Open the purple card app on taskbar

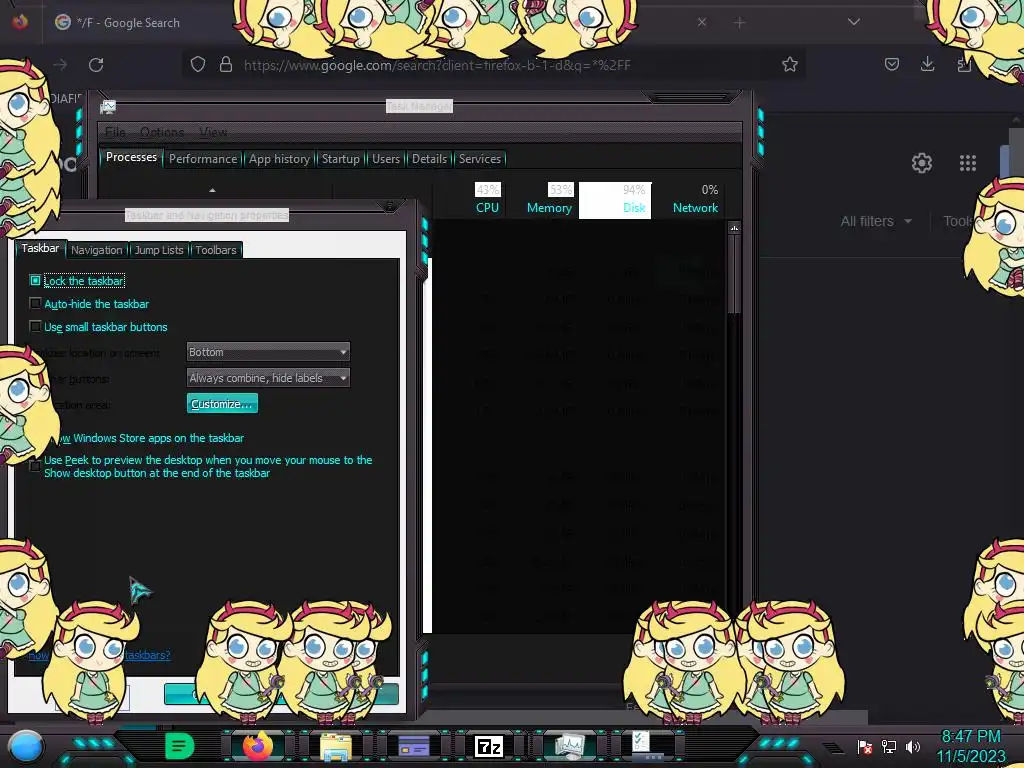(x=413, y=746)
